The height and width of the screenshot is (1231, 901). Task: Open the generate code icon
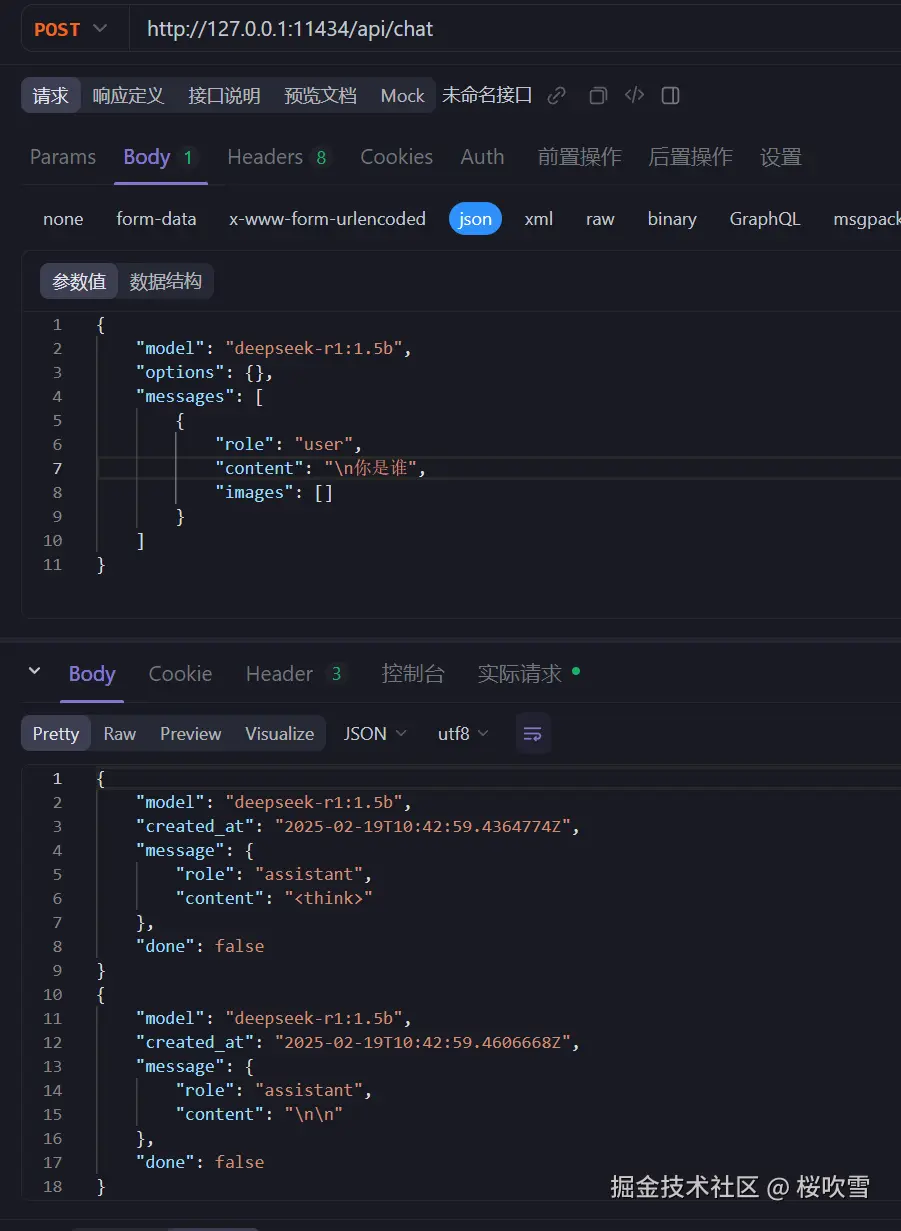pos(634,96)
